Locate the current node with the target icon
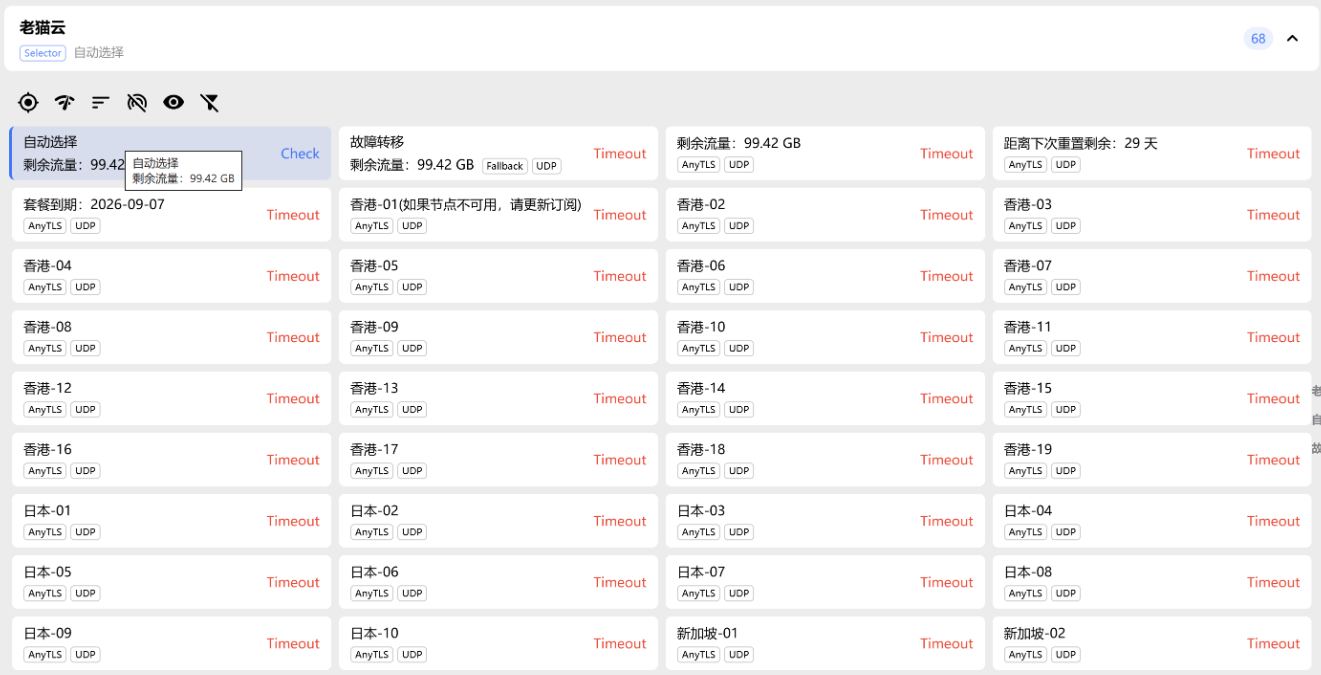 tap(28, 102)
